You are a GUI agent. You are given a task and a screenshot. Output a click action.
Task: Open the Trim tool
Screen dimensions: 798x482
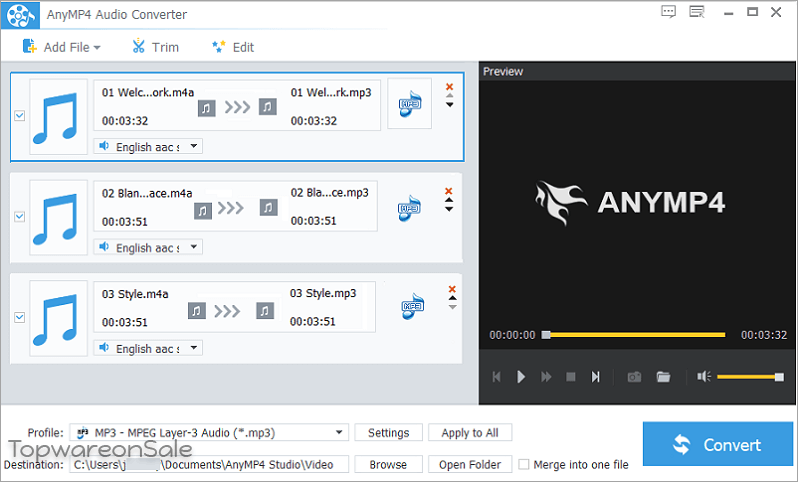(x=155, y=47)
